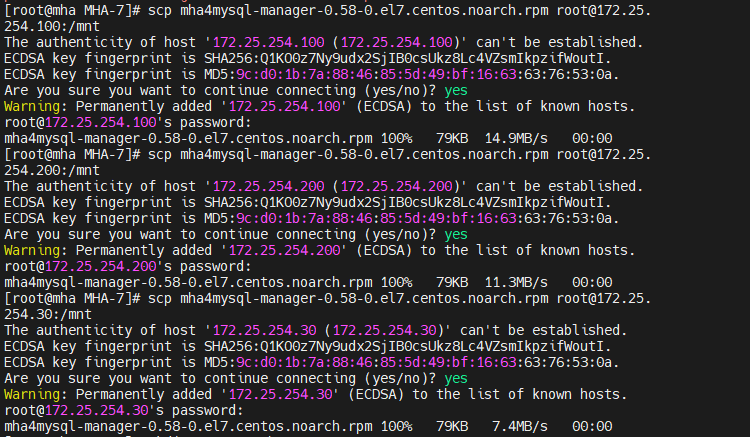Viewport: 750px width, 437px height.
Task: Click rpm filename on the 7.4MB/s progress line
Action: pyautogui.click(x=188, y=426)
